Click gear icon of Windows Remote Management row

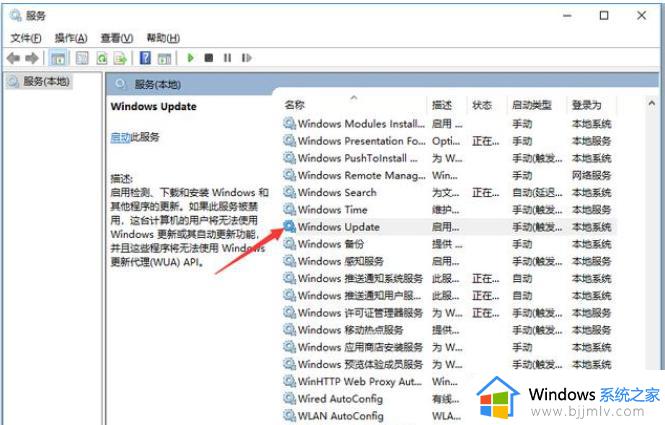pyautogui.click(x=290, y=175)
